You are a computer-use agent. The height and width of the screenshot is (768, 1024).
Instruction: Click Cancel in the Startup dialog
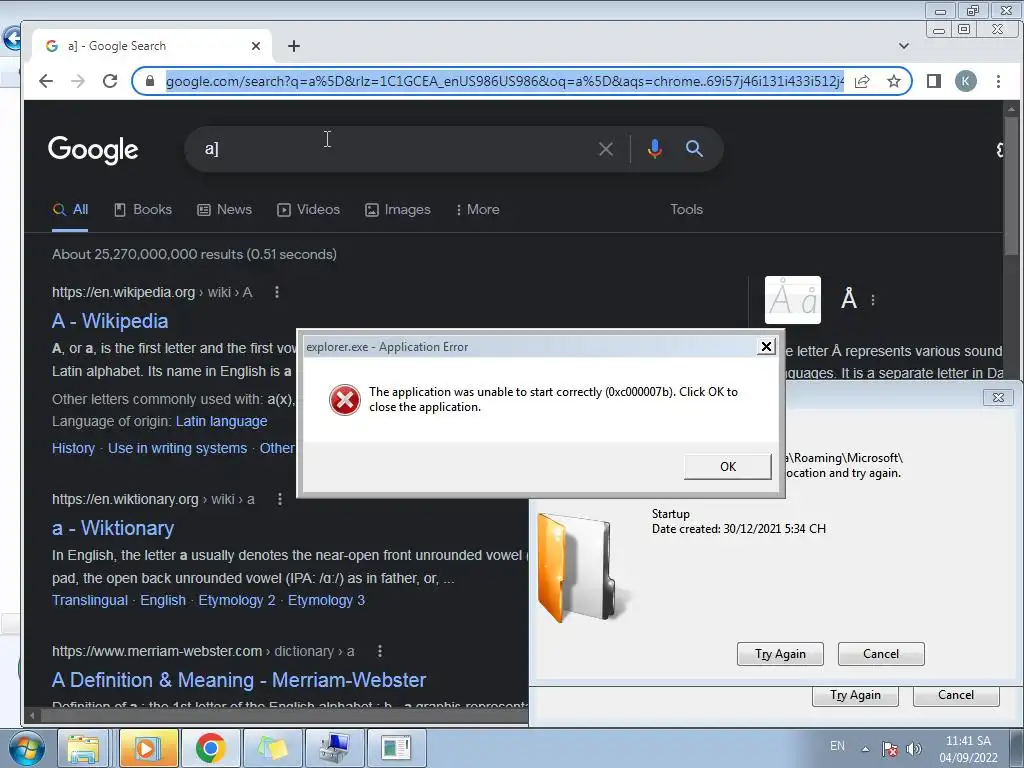coord(881,654)
